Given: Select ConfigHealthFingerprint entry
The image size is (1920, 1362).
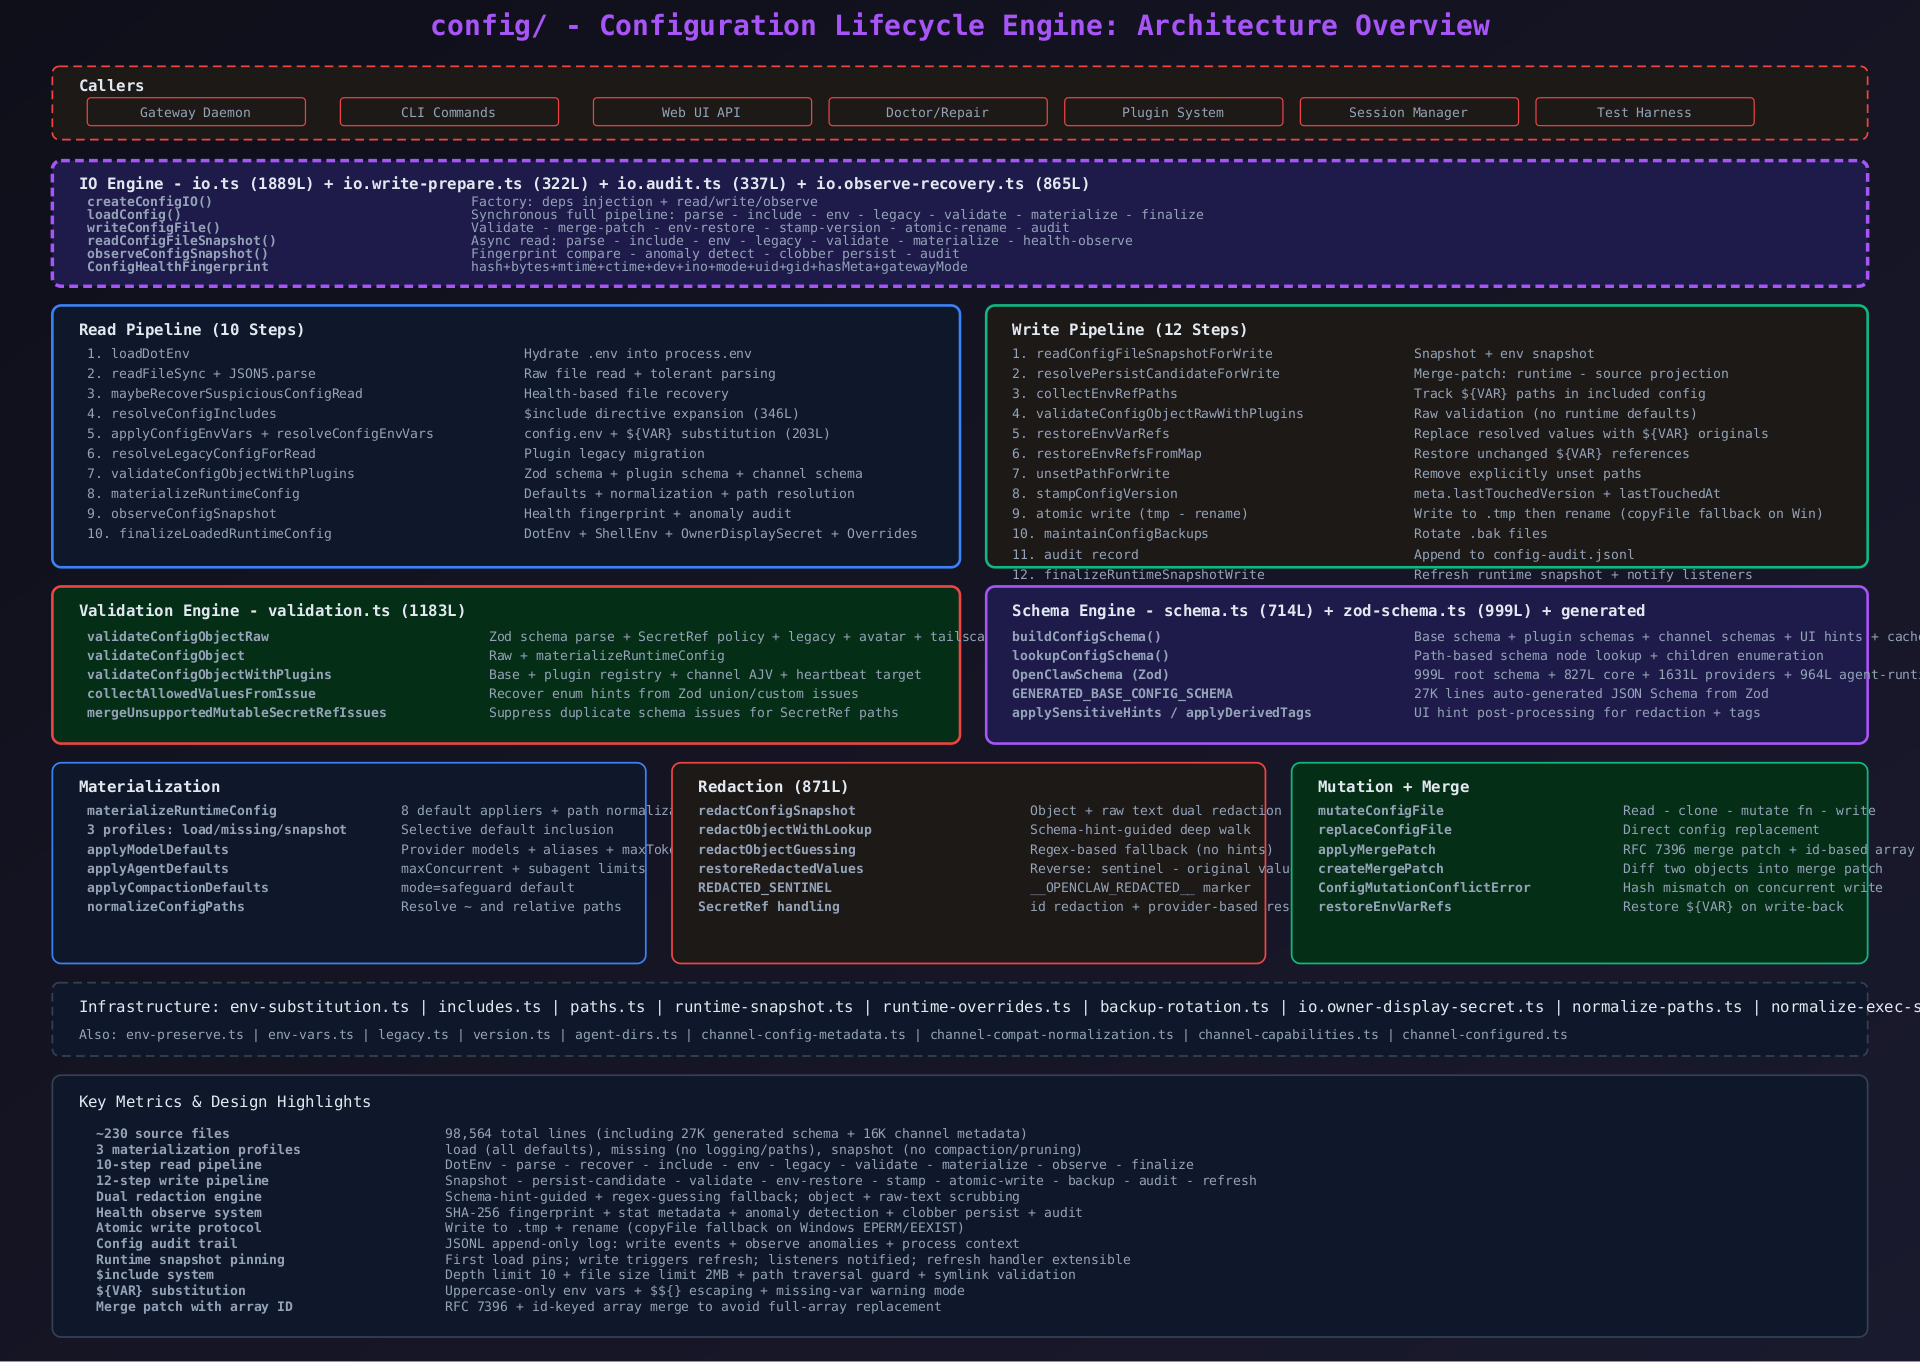Looking at the screenshot, I should pyautogui.click(x=177, y=267).
